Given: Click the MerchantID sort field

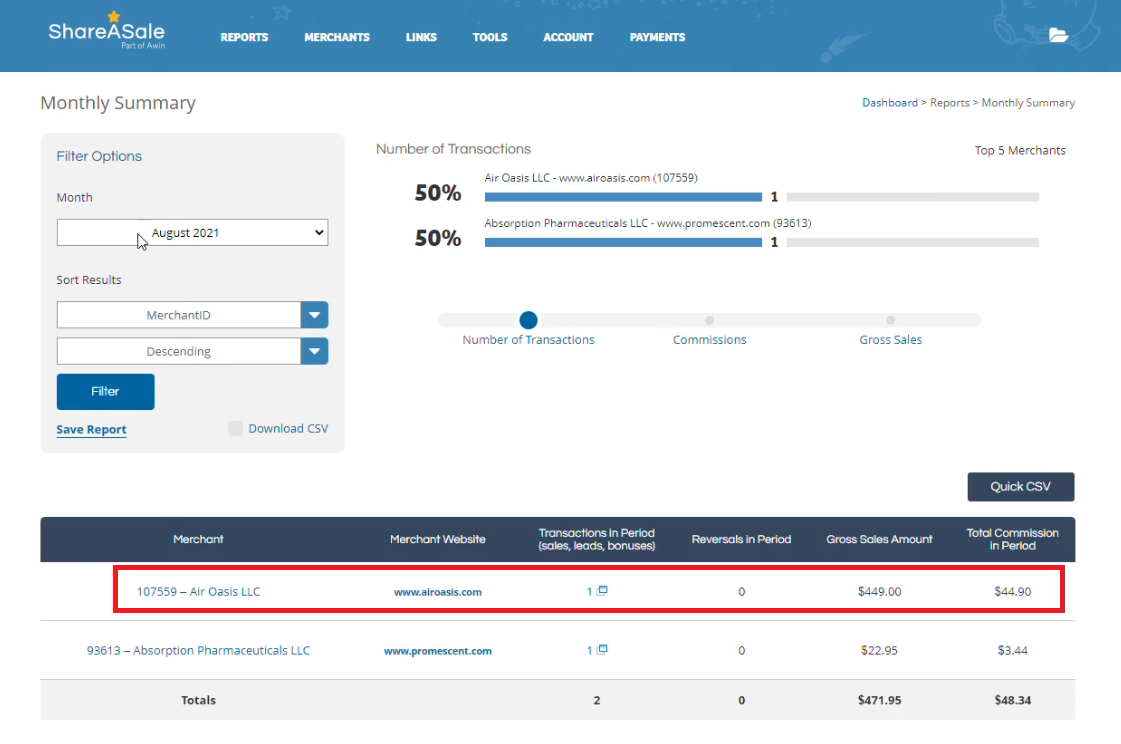Looking at the screenshot, I should coord(179,315).
